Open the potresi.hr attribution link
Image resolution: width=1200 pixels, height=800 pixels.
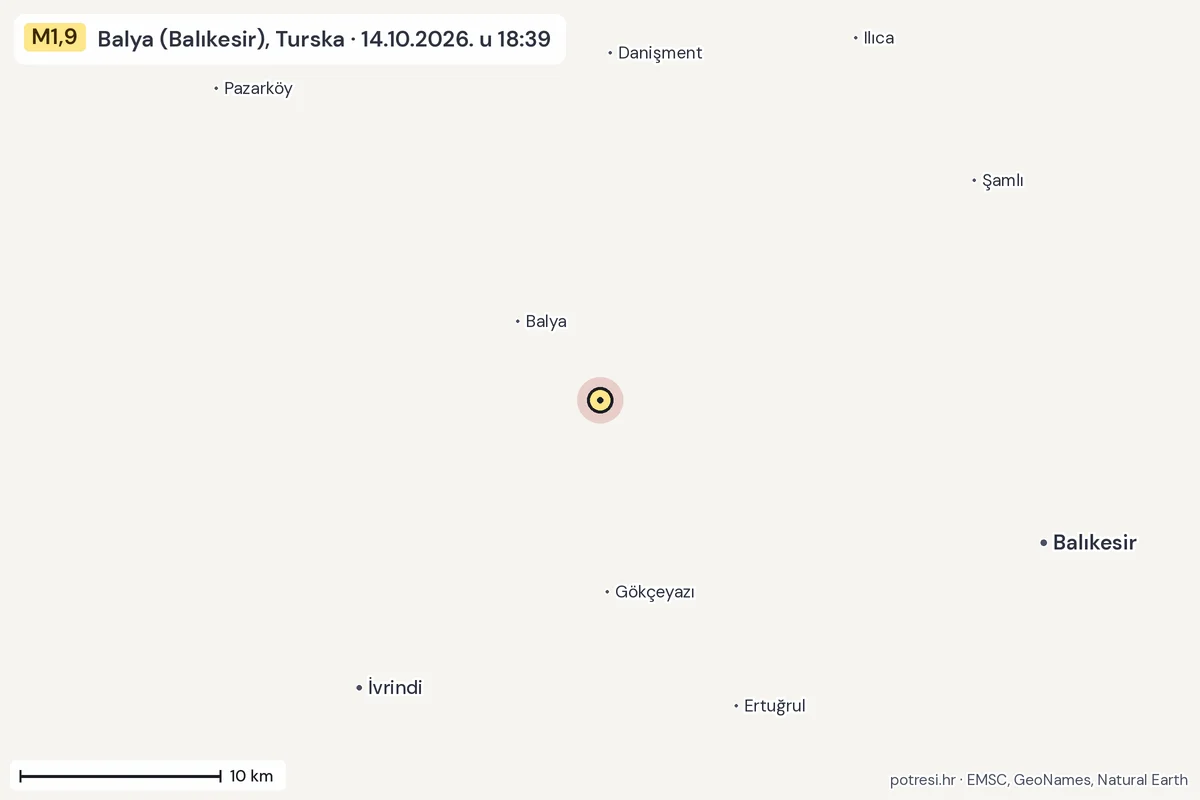923,780
